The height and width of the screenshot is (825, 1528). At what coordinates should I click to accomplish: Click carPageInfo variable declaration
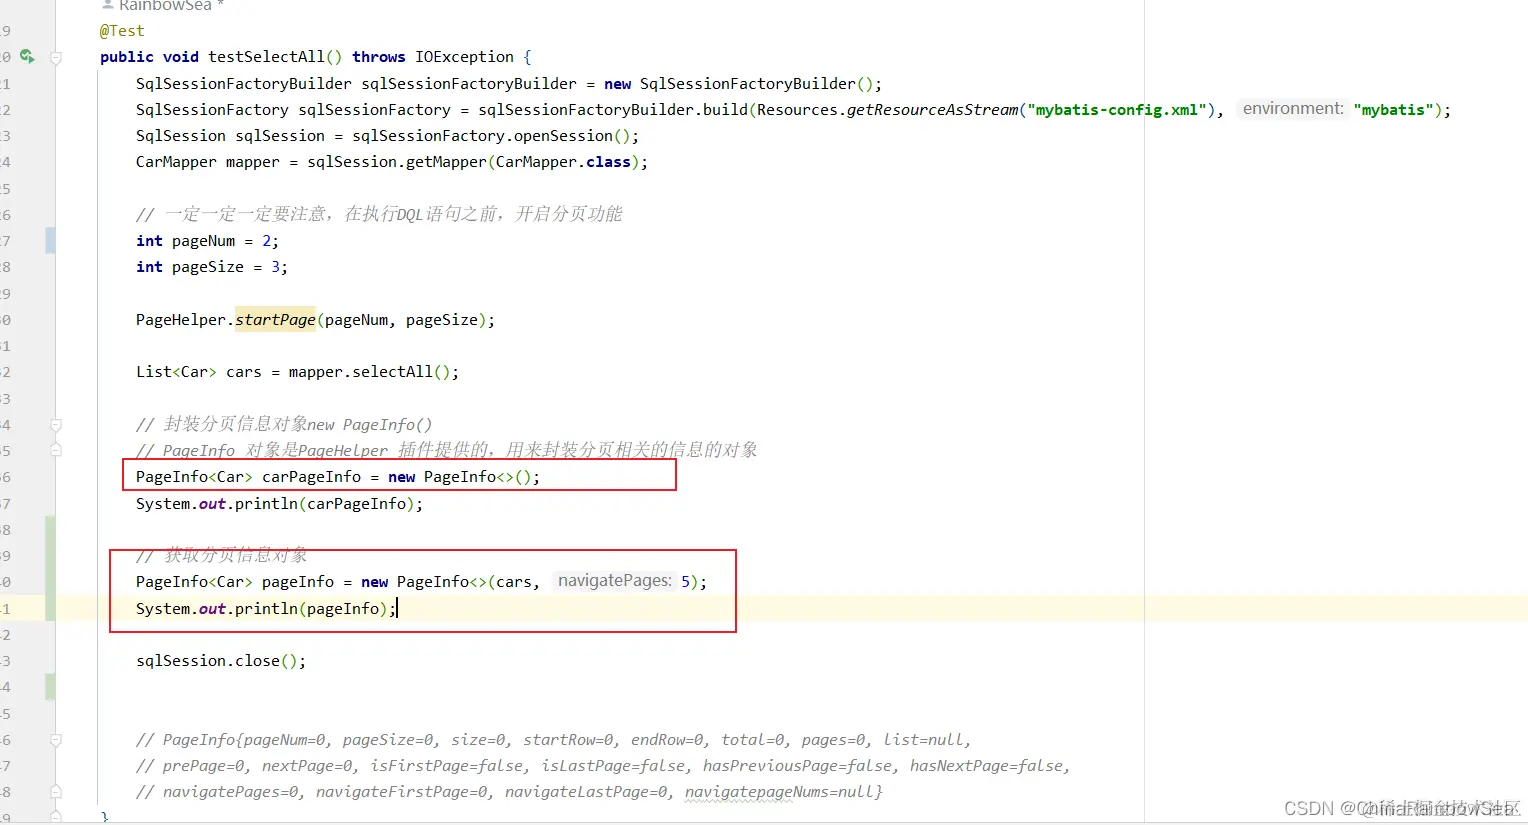click(x=311, y=477)
